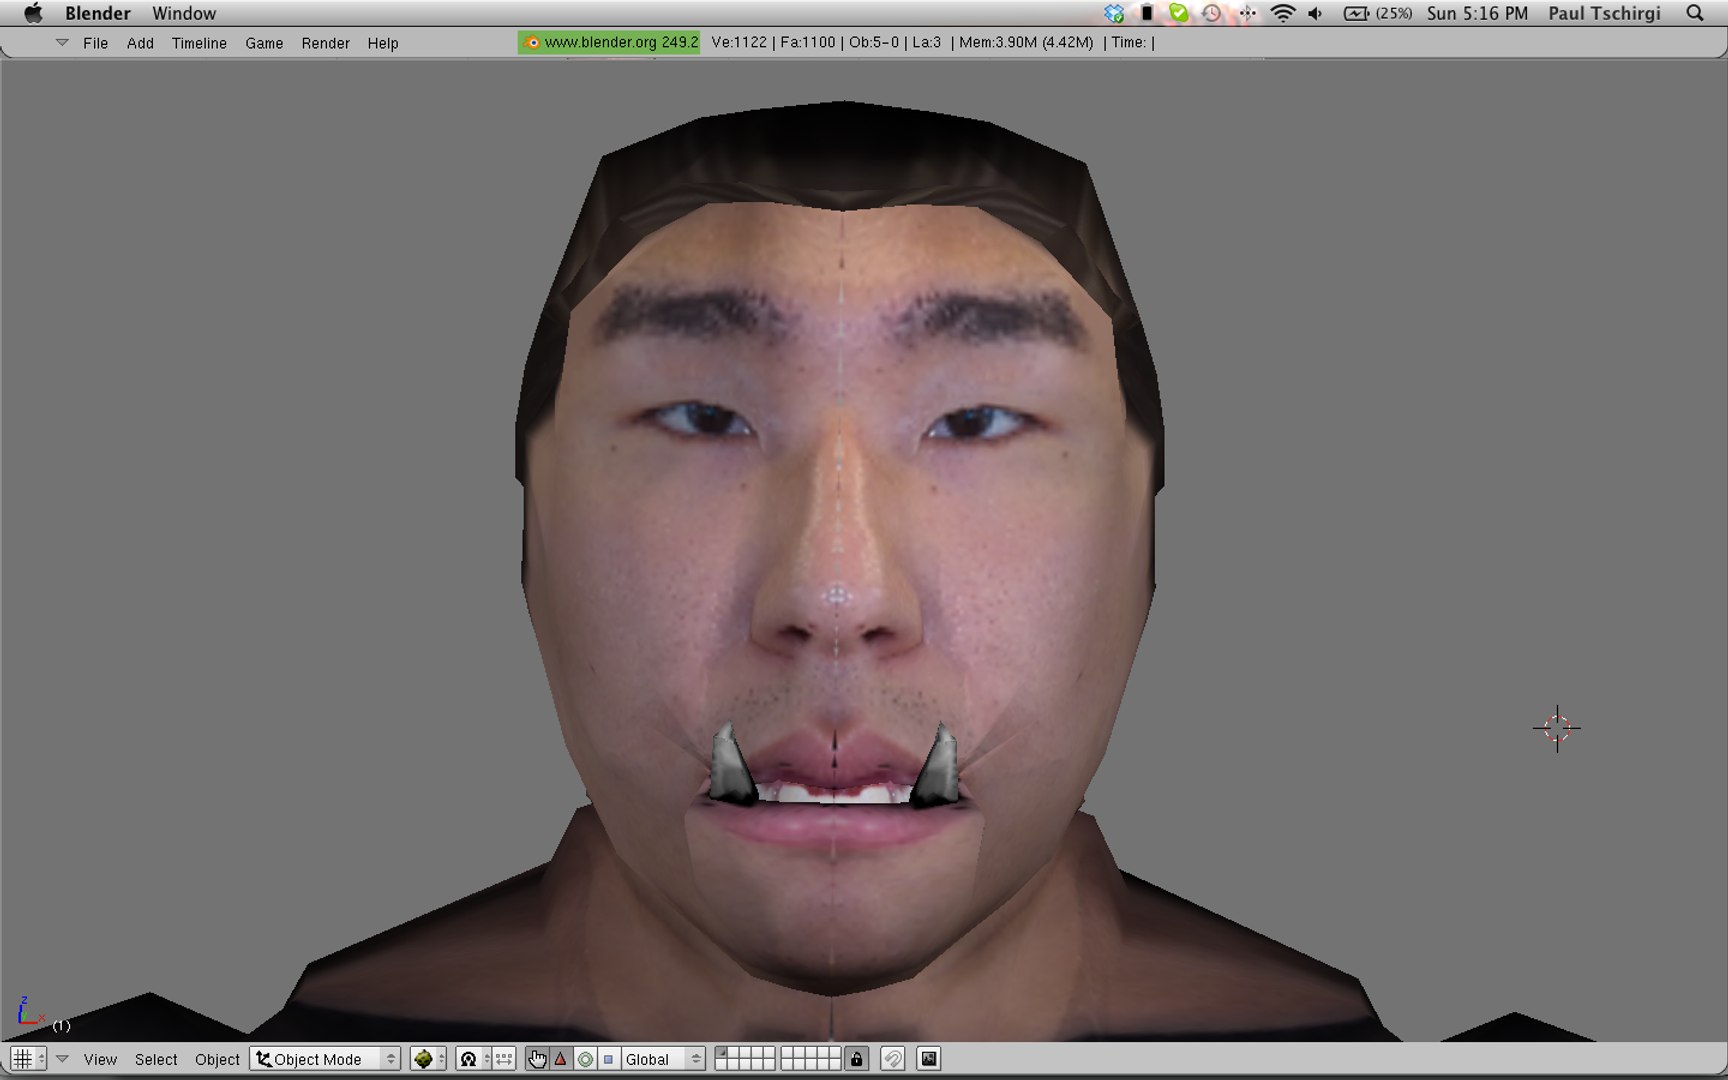The image size is (1728, 1080).
Task: Open the Object menu in 3D header
Action: point(217,1059)
